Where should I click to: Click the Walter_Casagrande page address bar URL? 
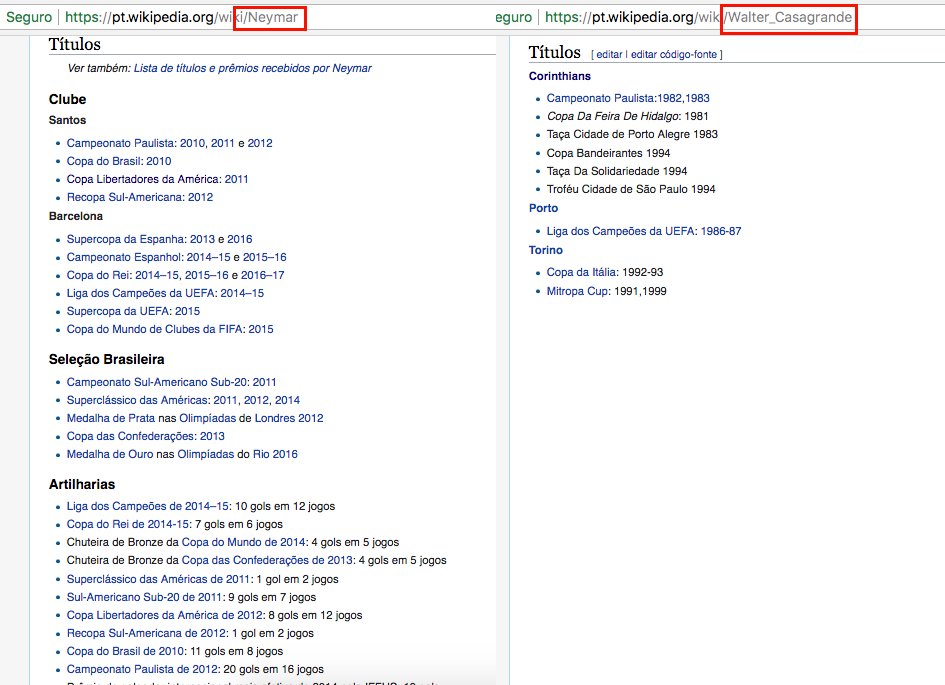(698, 17)
